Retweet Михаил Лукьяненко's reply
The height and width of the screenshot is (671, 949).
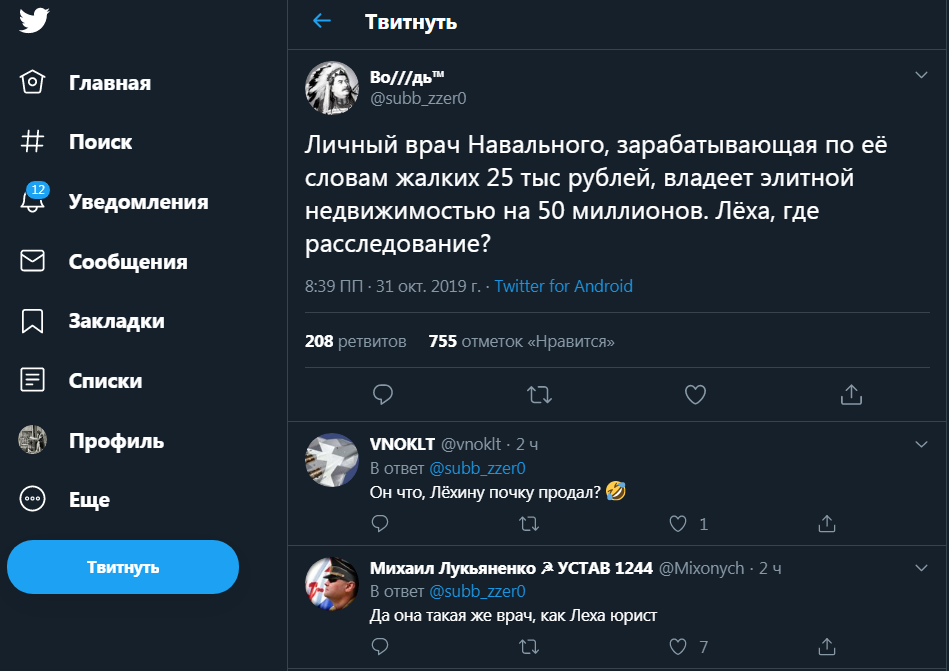coord(530,646)
